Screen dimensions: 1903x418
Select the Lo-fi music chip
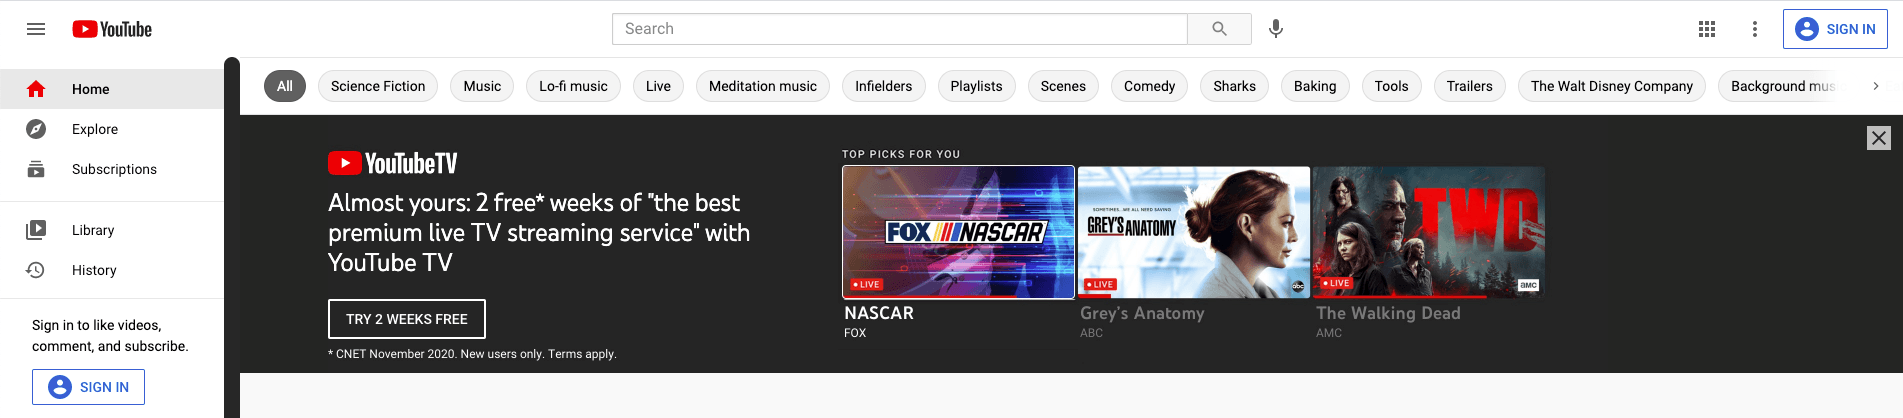coord(573,86)
